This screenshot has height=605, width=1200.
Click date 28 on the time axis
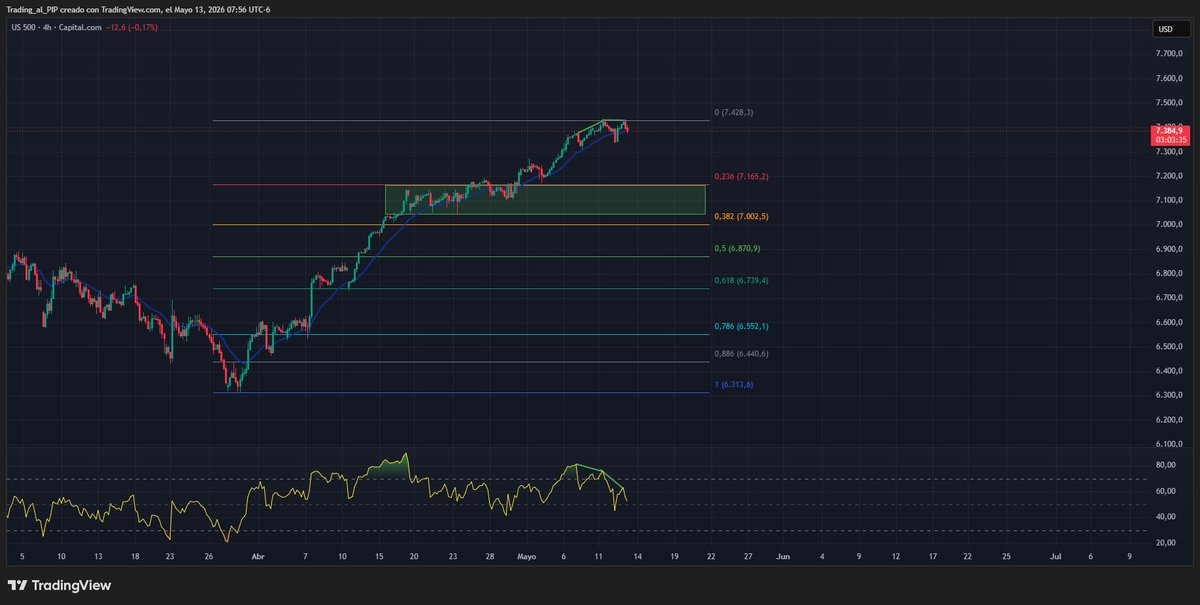490,555
